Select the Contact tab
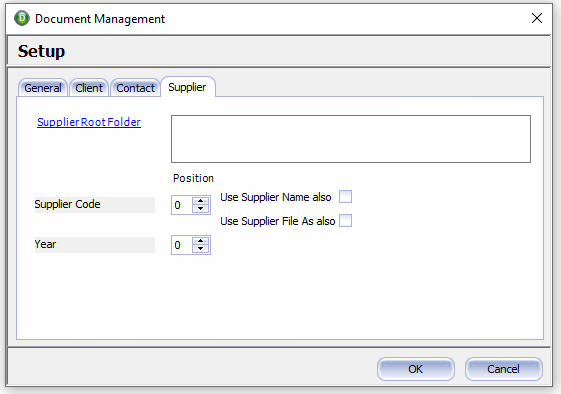The image size is (561, 394). click(x=135, y=88)
